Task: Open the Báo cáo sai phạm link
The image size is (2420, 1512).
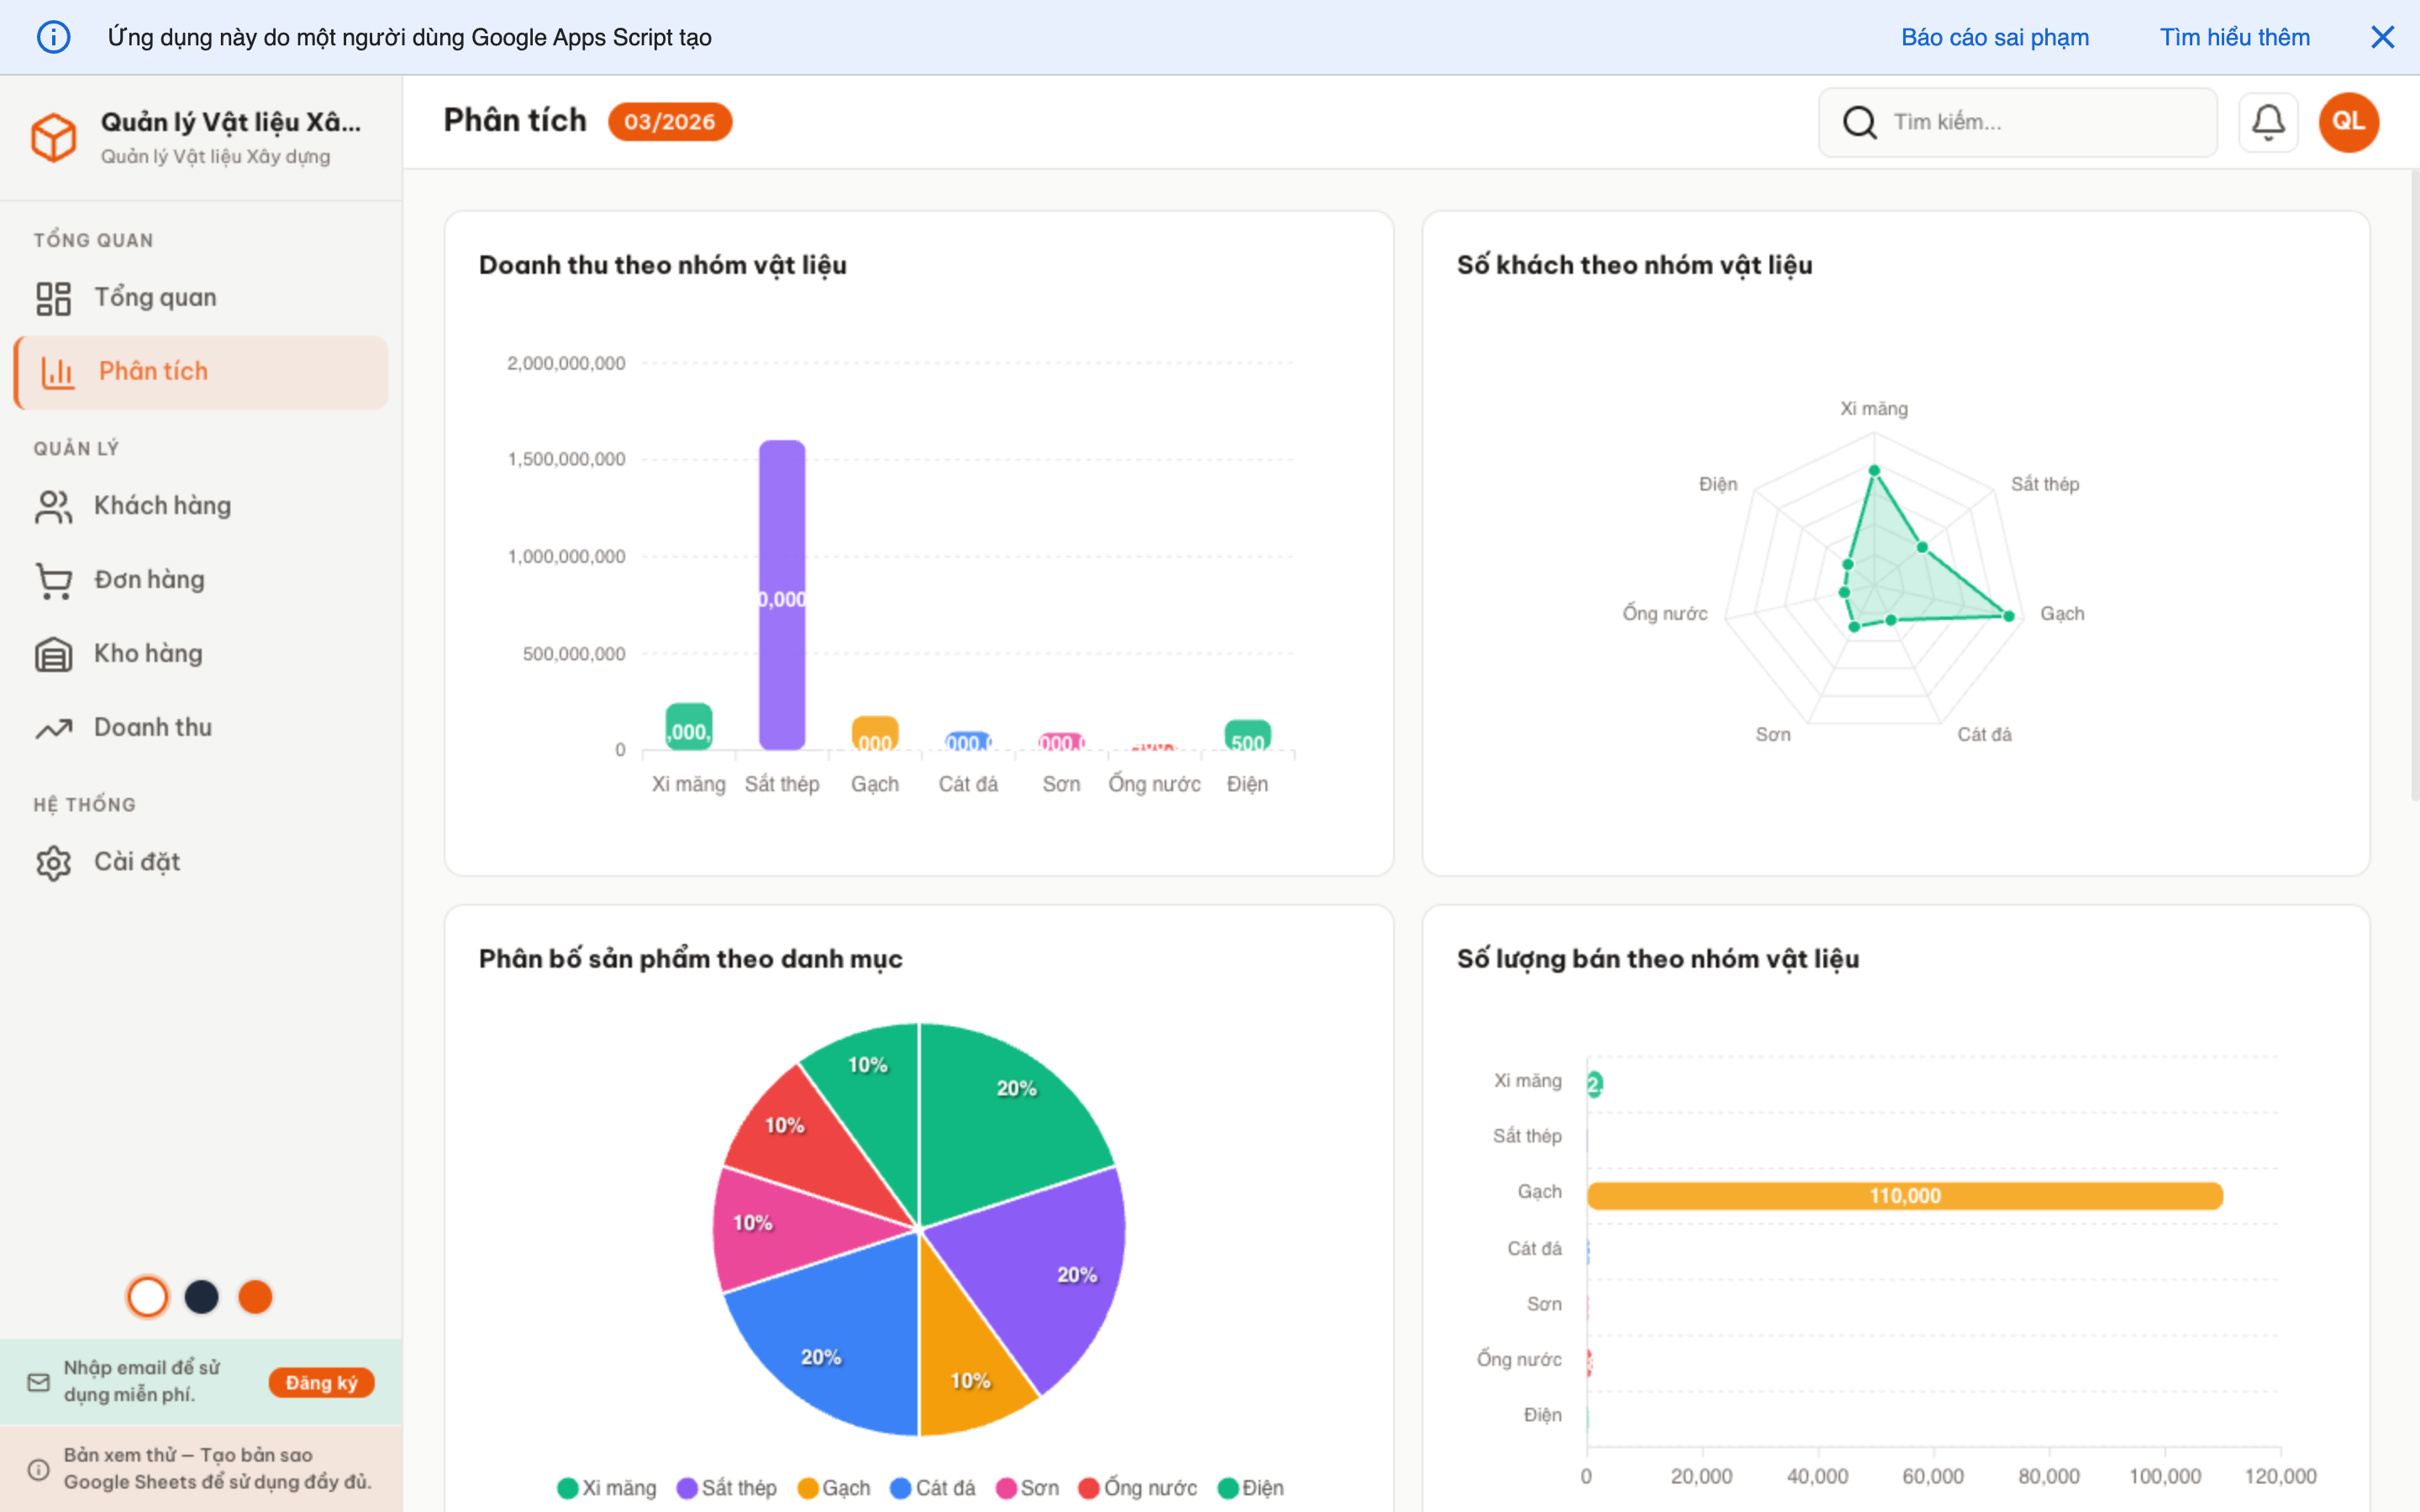Action: pos(1994,37)
